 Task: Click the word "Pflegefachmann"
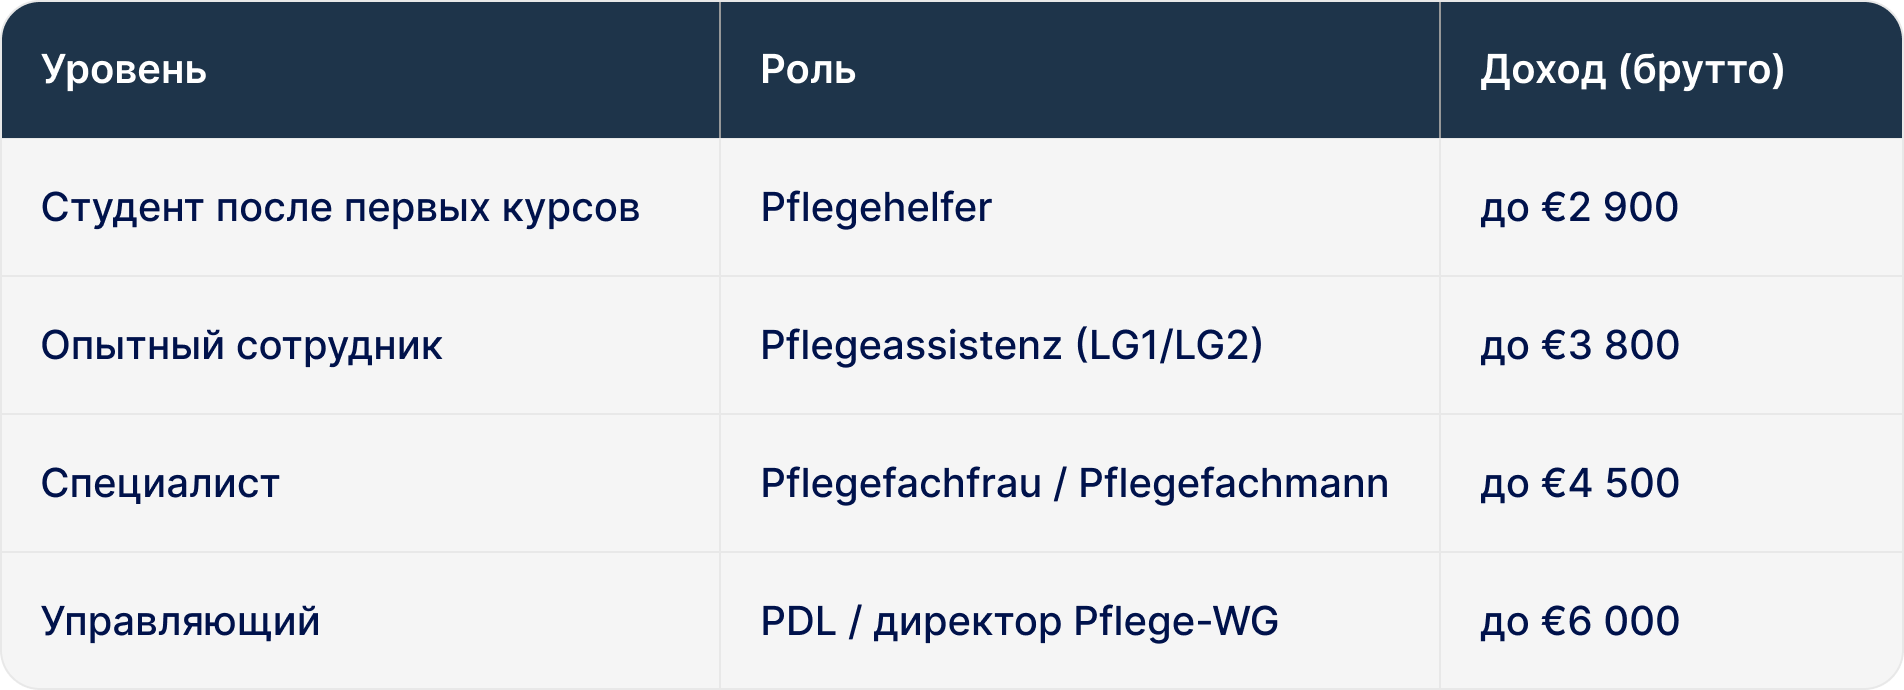[x=1233, y=484]
